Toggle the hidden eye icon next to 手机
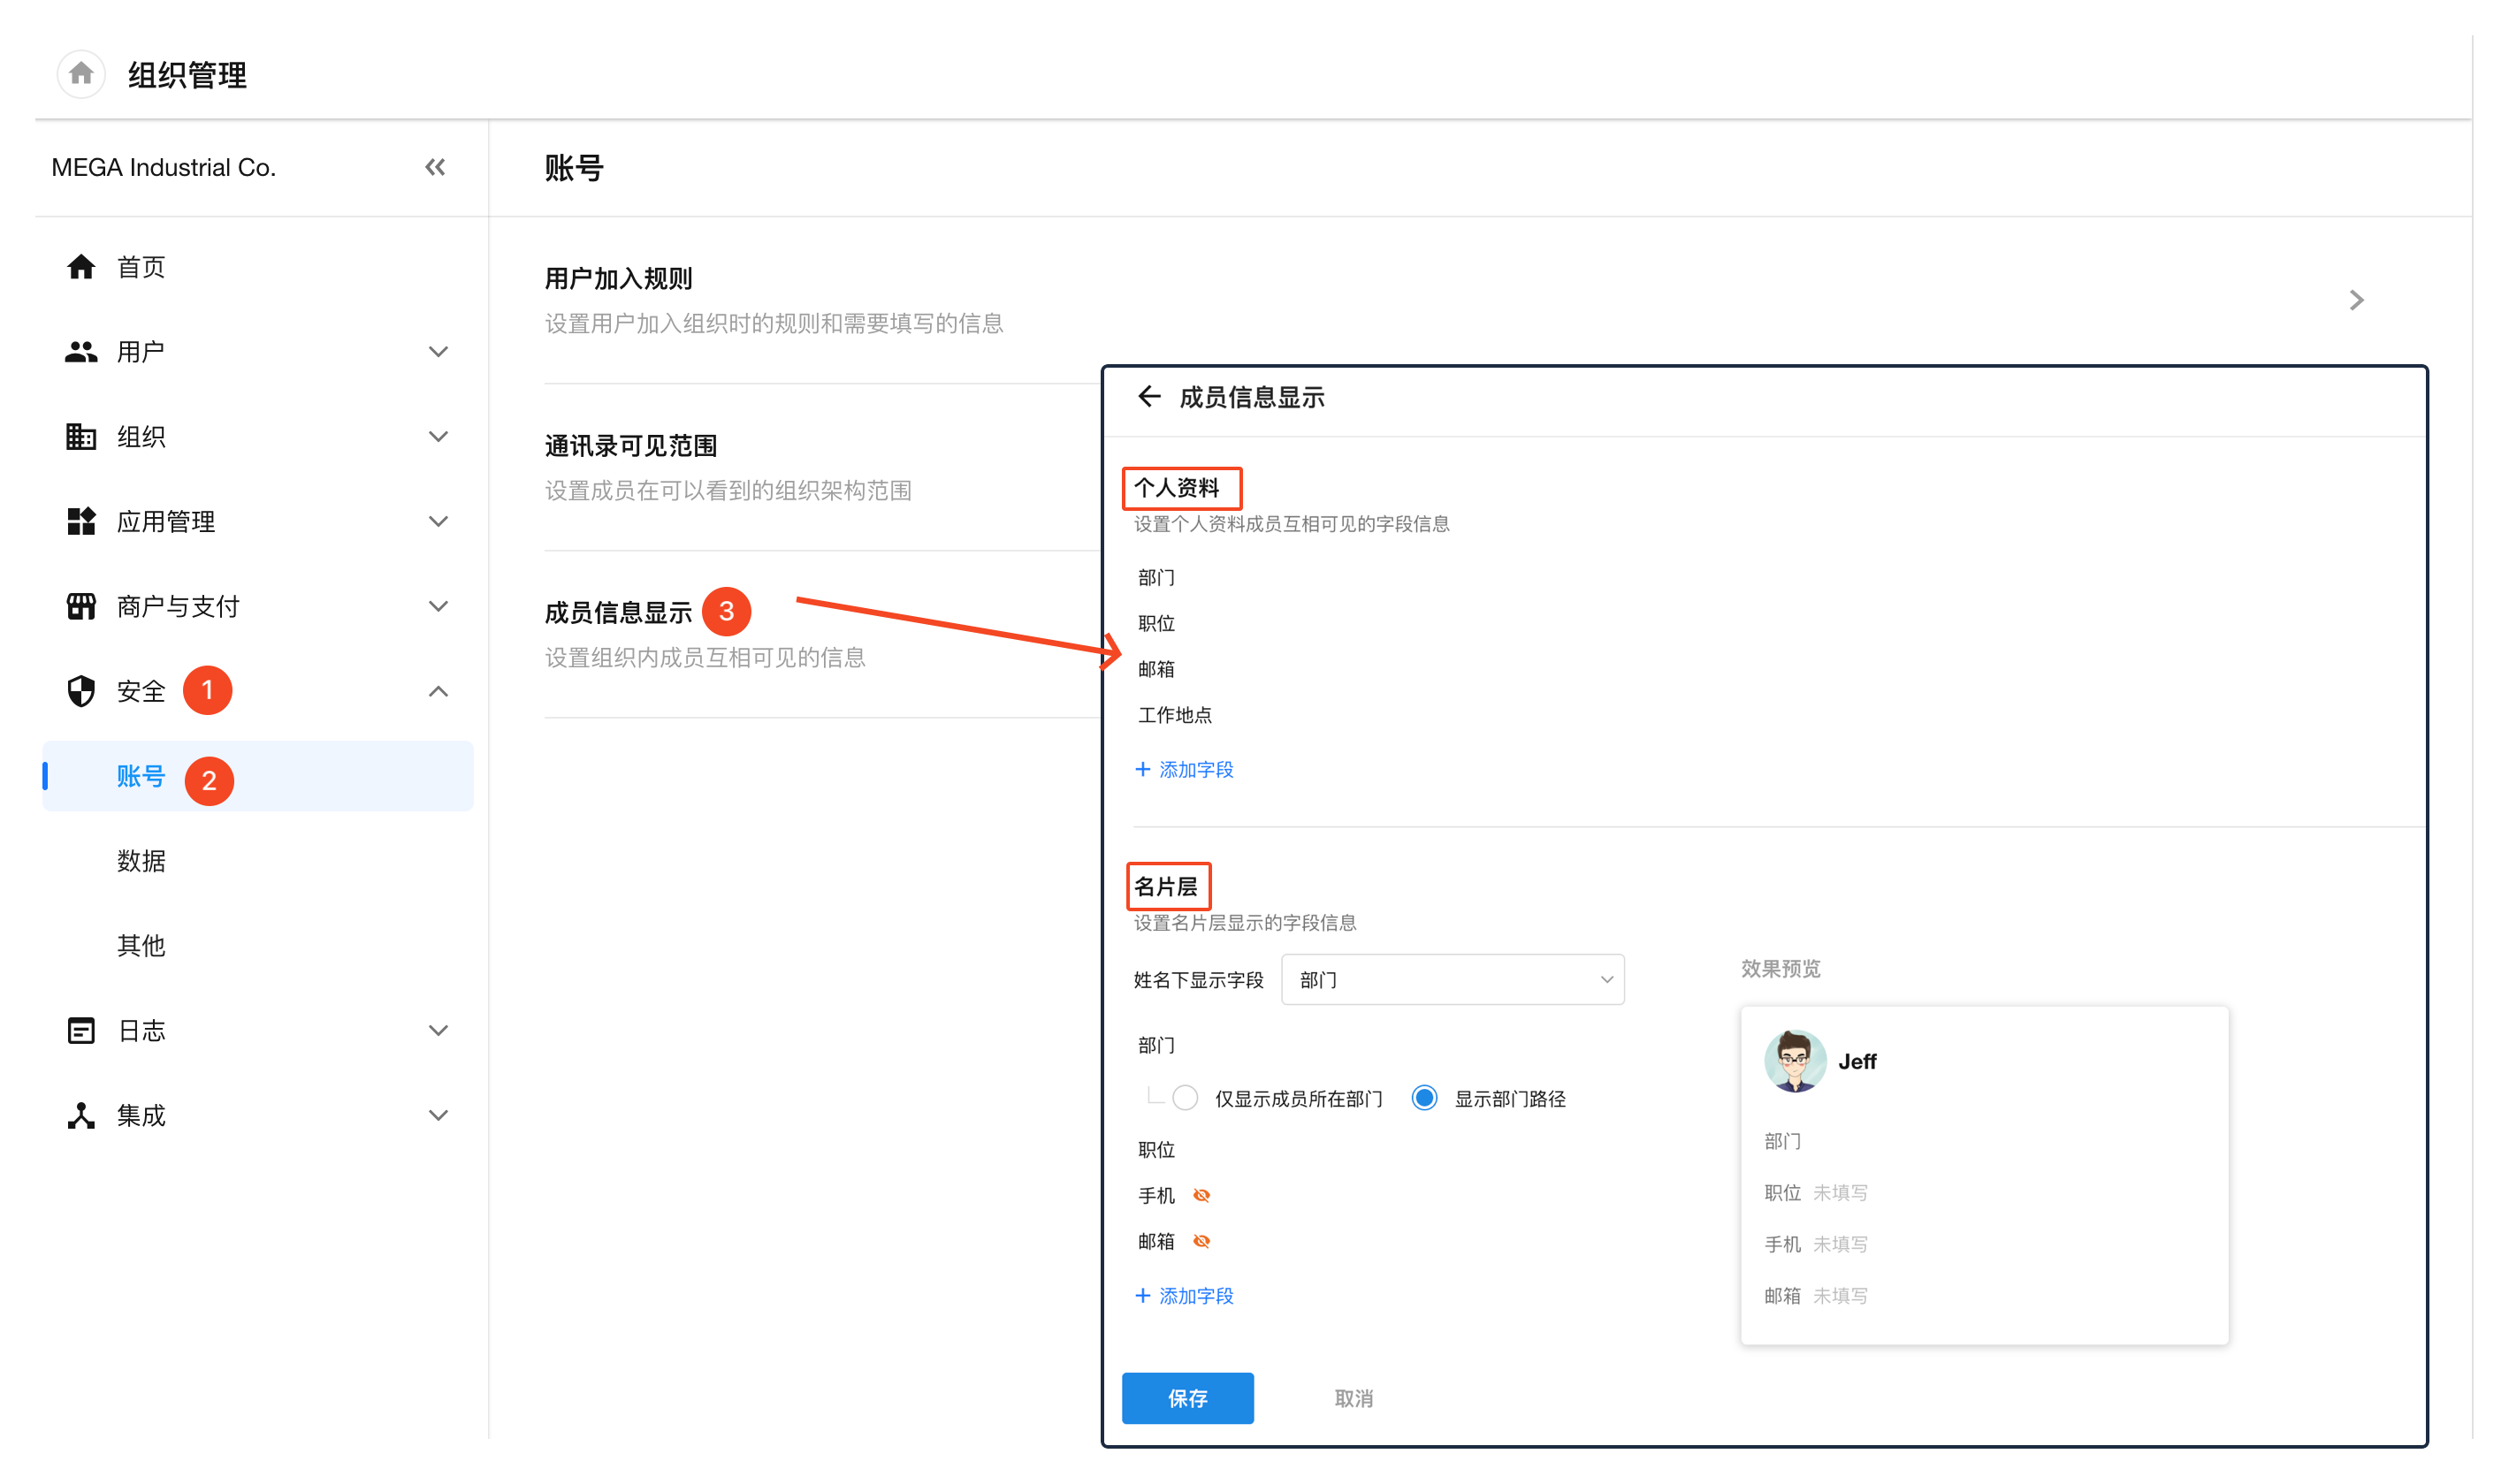This screenshot has width=2509, height=1484. pyautogui.click(x=1202, y=1195)
